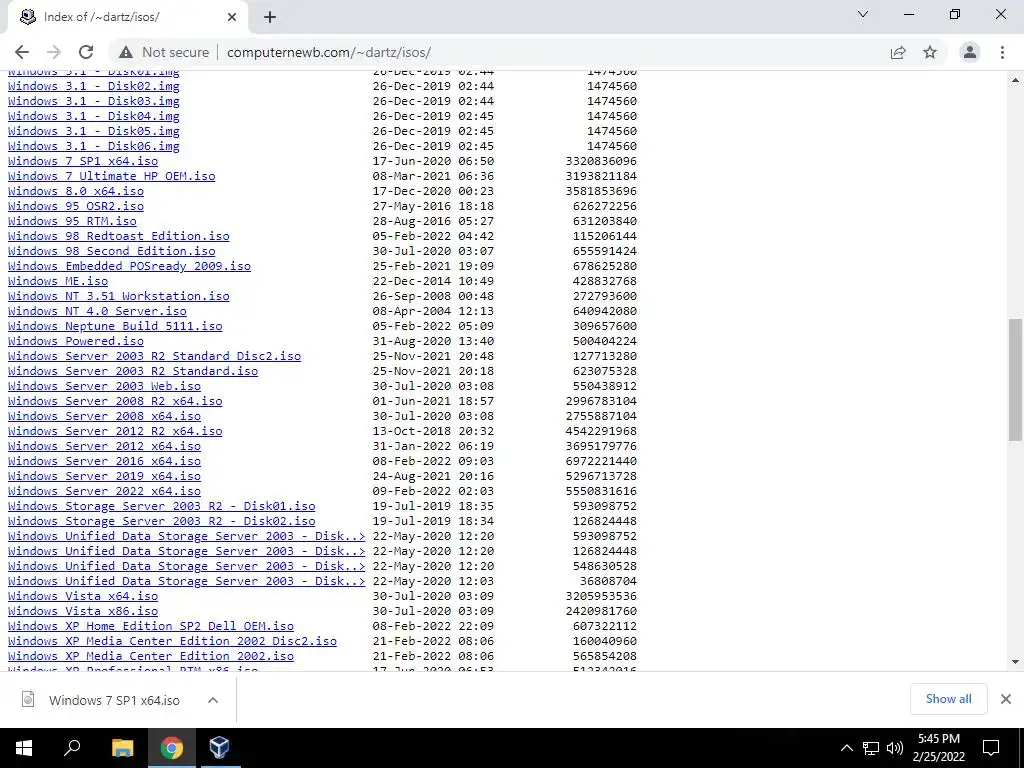Image resolution: width=1024 pixels, height=768 pixels.
Task: Open the VirtualBox taskbar icon
Action: point(219,748)
